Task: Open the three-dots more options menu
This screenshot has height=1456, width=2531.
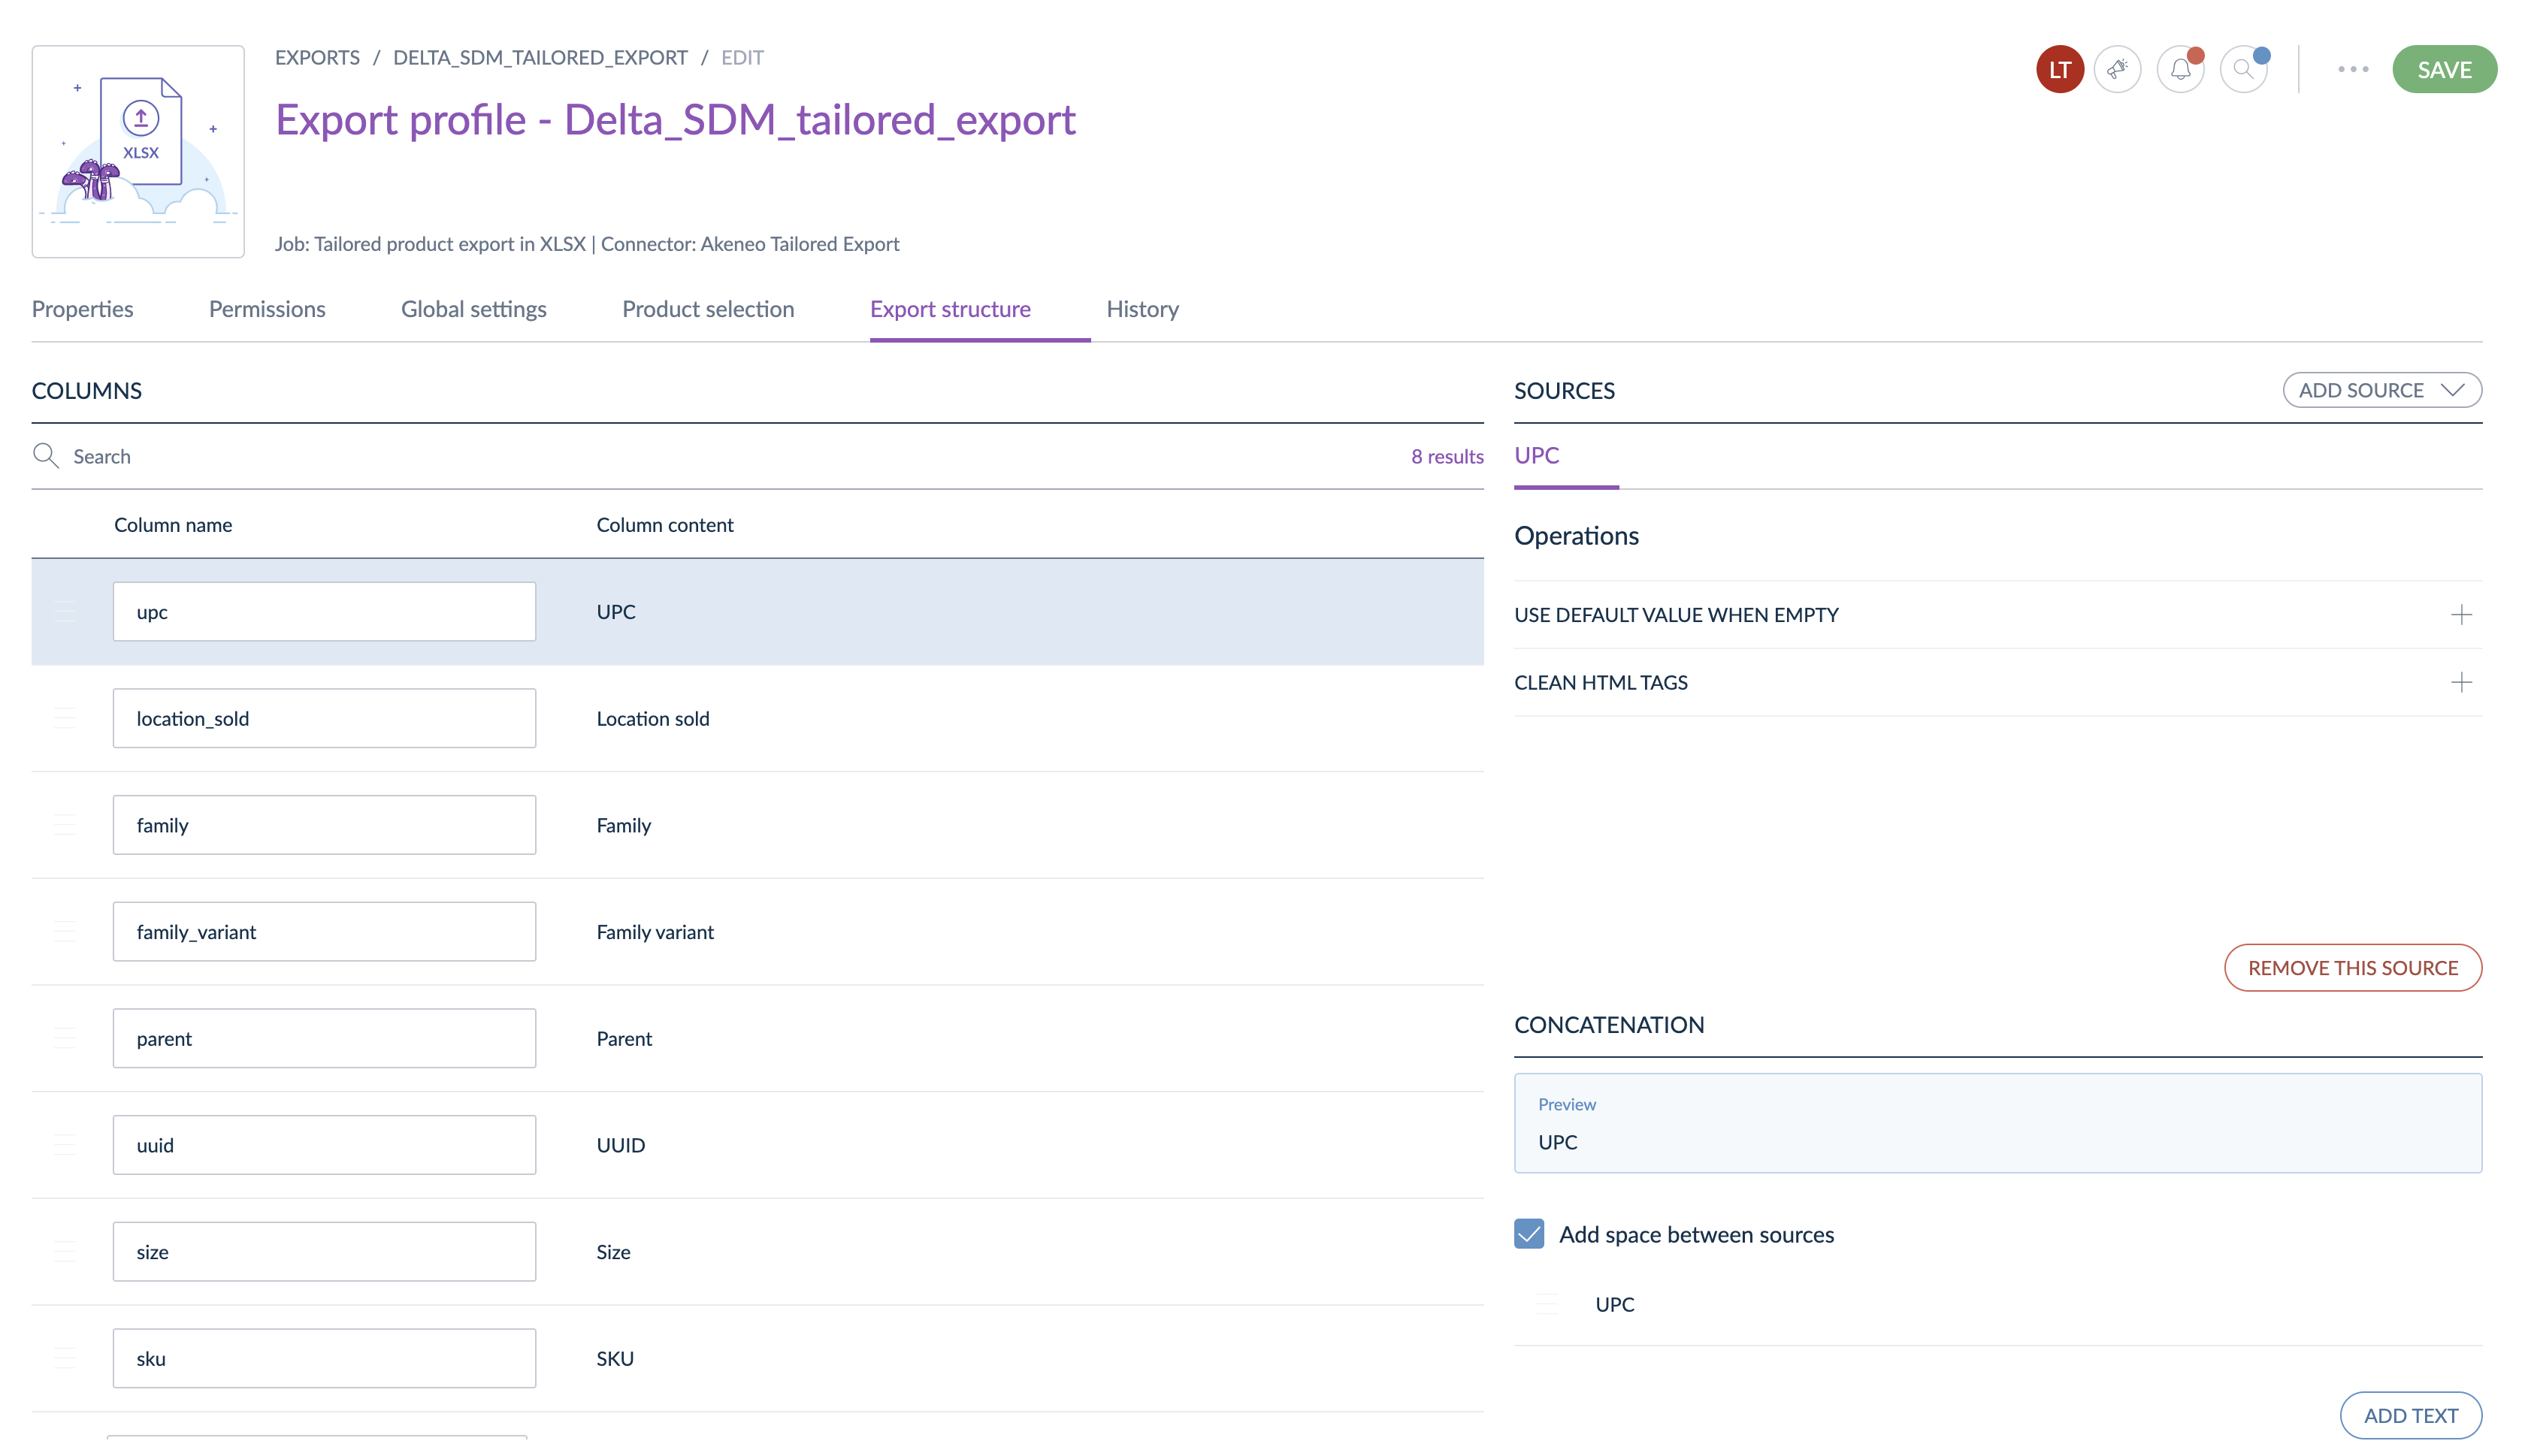Action: coord(2352,69)
